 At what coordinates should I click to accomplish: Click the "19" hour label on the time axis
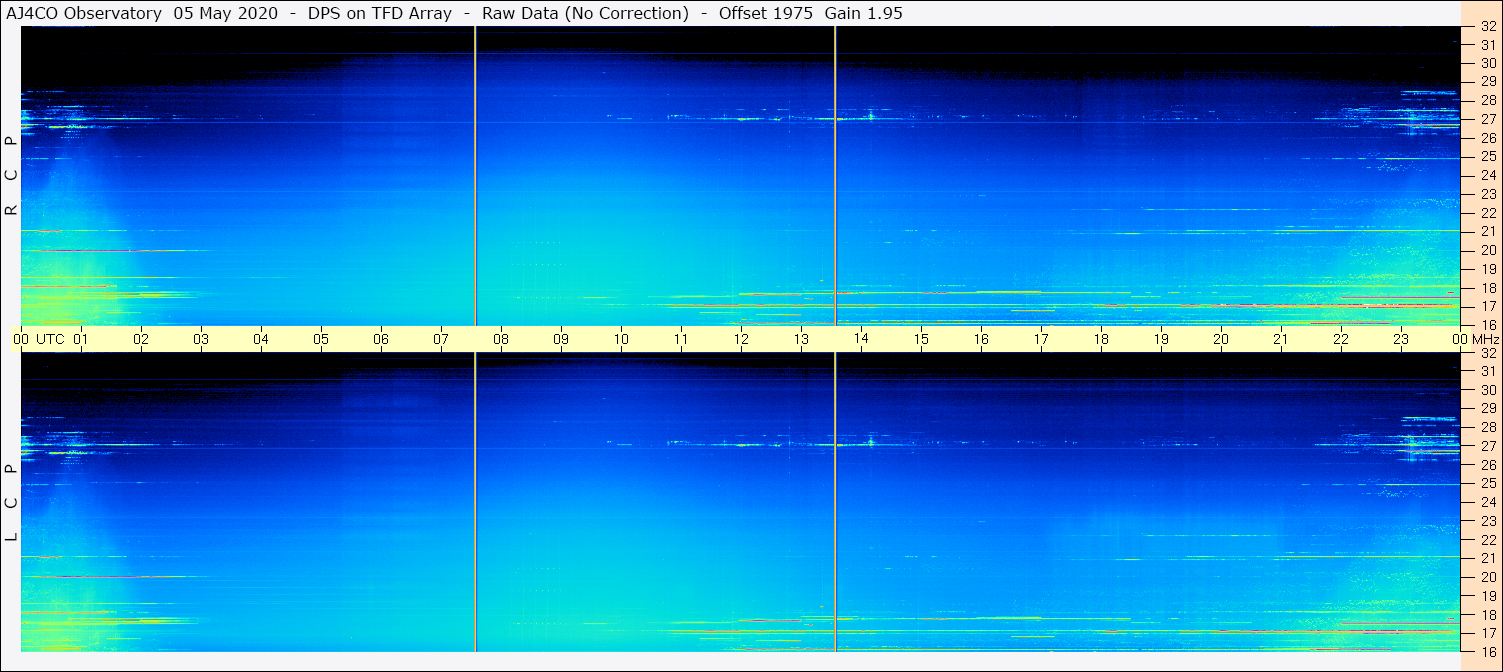[1161, 339]
